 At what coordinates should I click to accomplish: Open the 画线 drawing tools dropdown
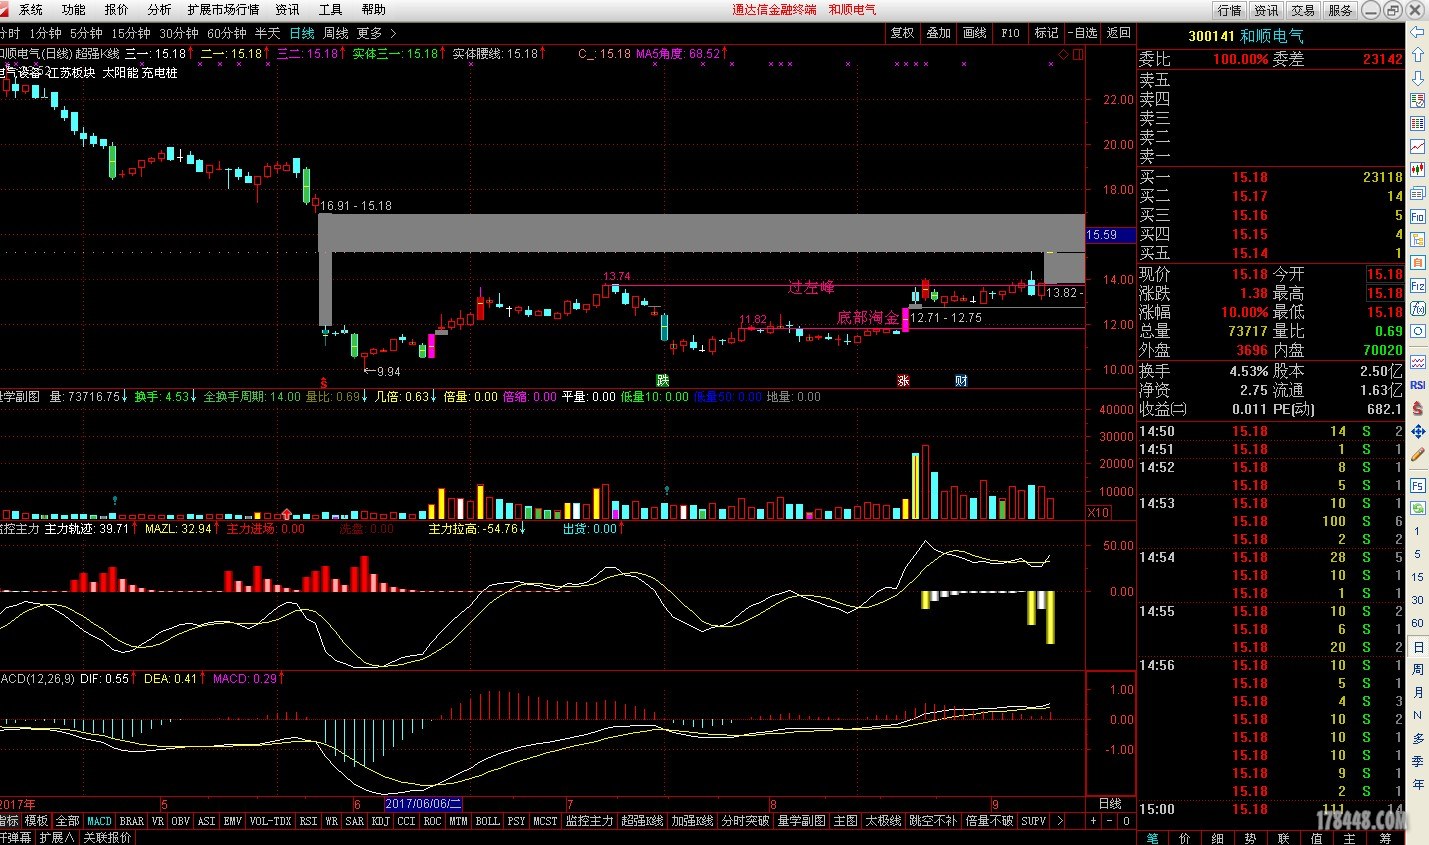pyautogui.click(x=974, y=33)
